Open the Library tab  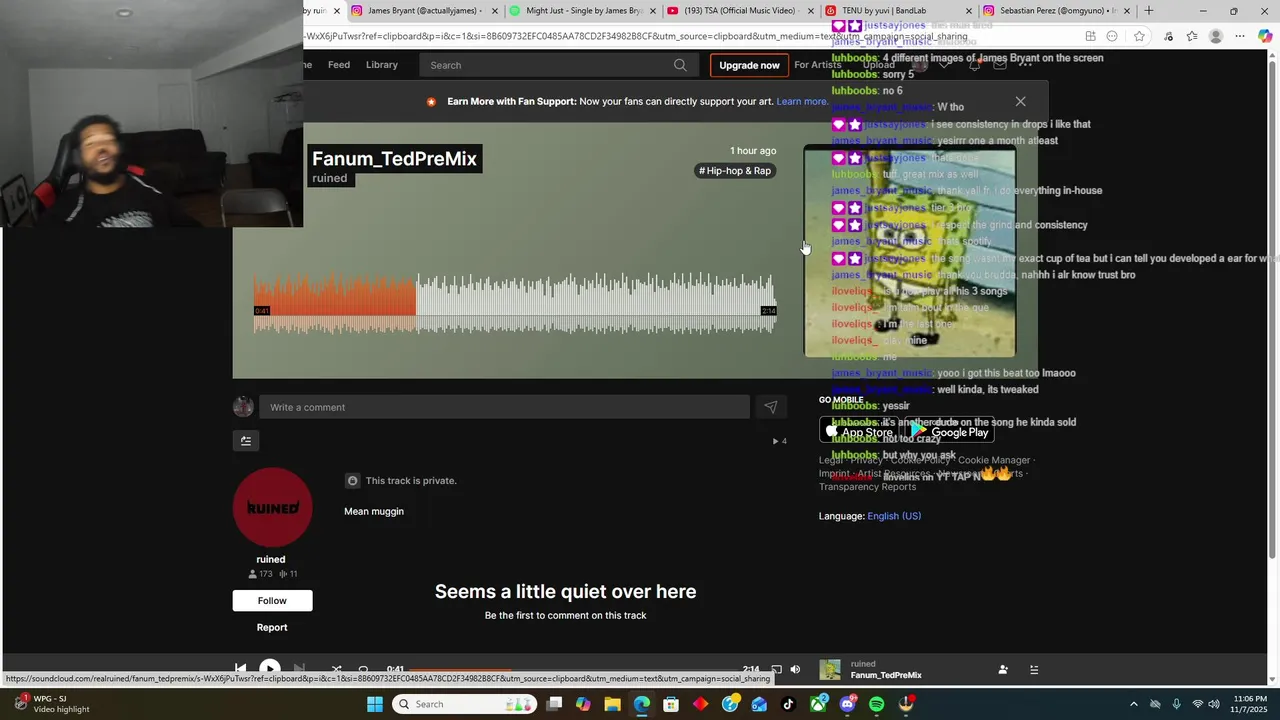[382, 65]
